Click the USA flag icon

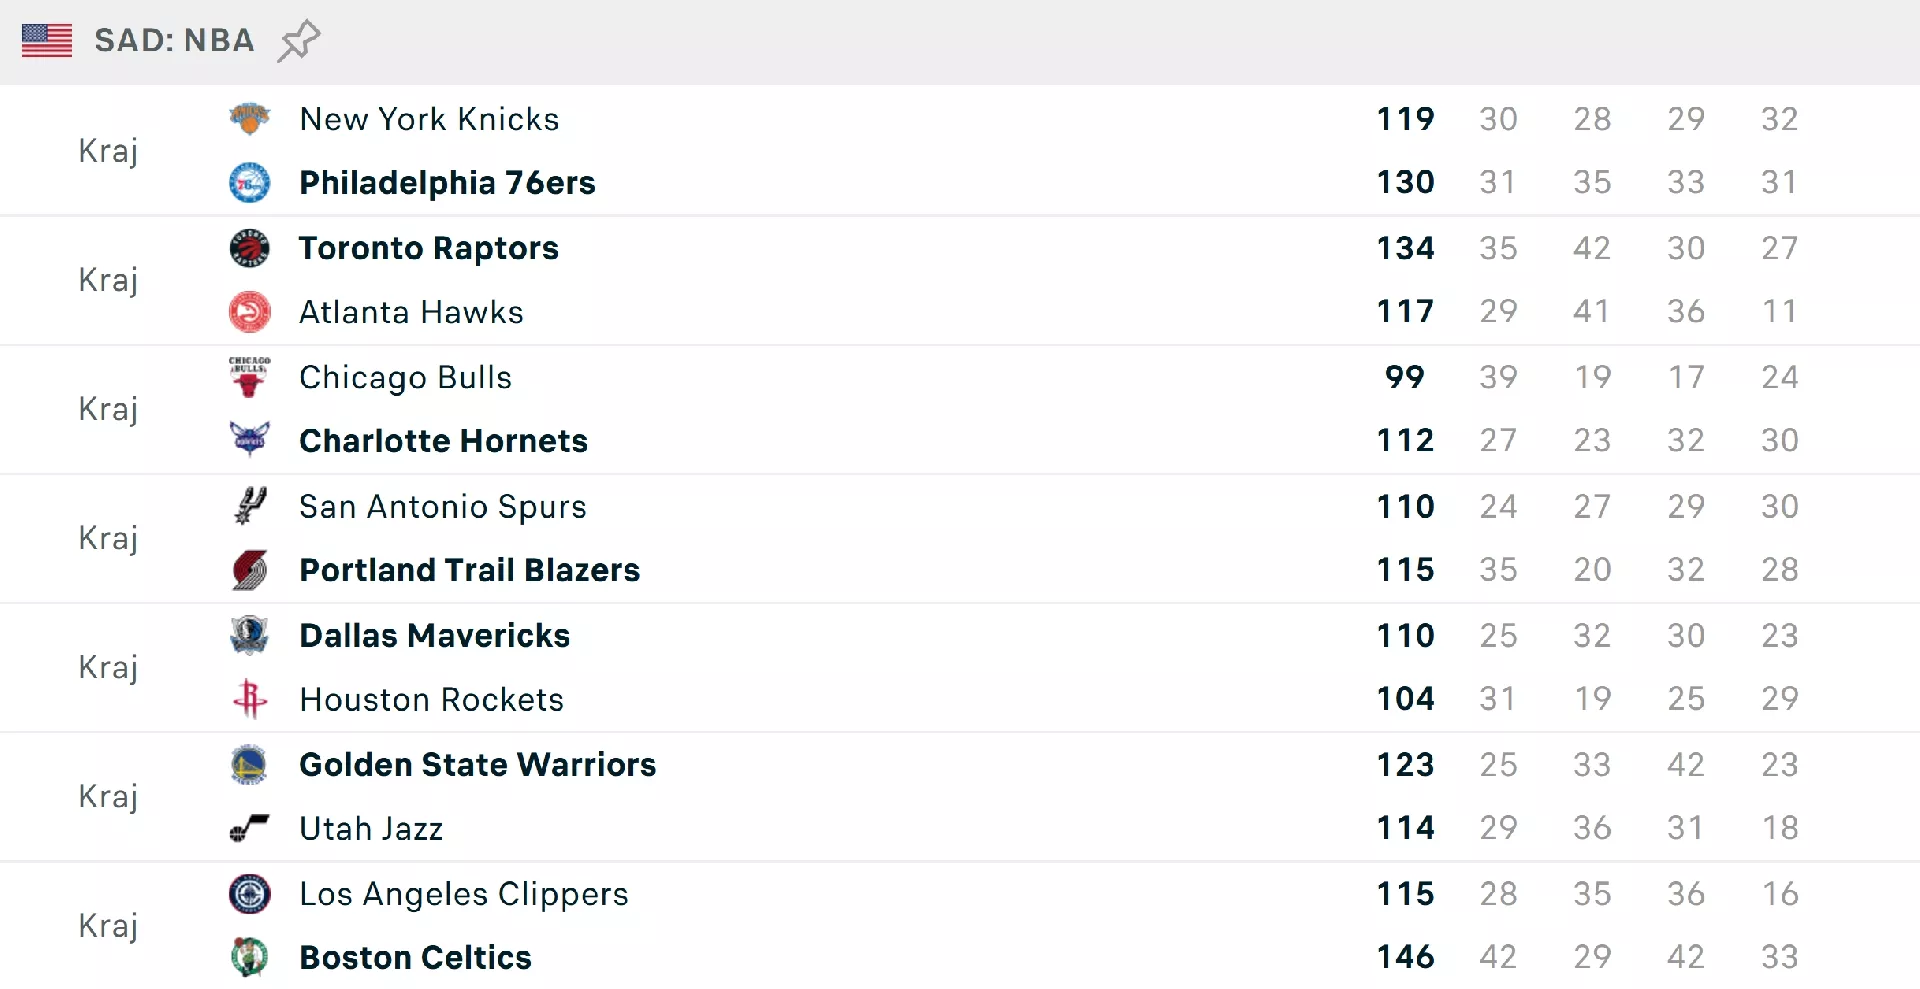[x=47, y=41]
